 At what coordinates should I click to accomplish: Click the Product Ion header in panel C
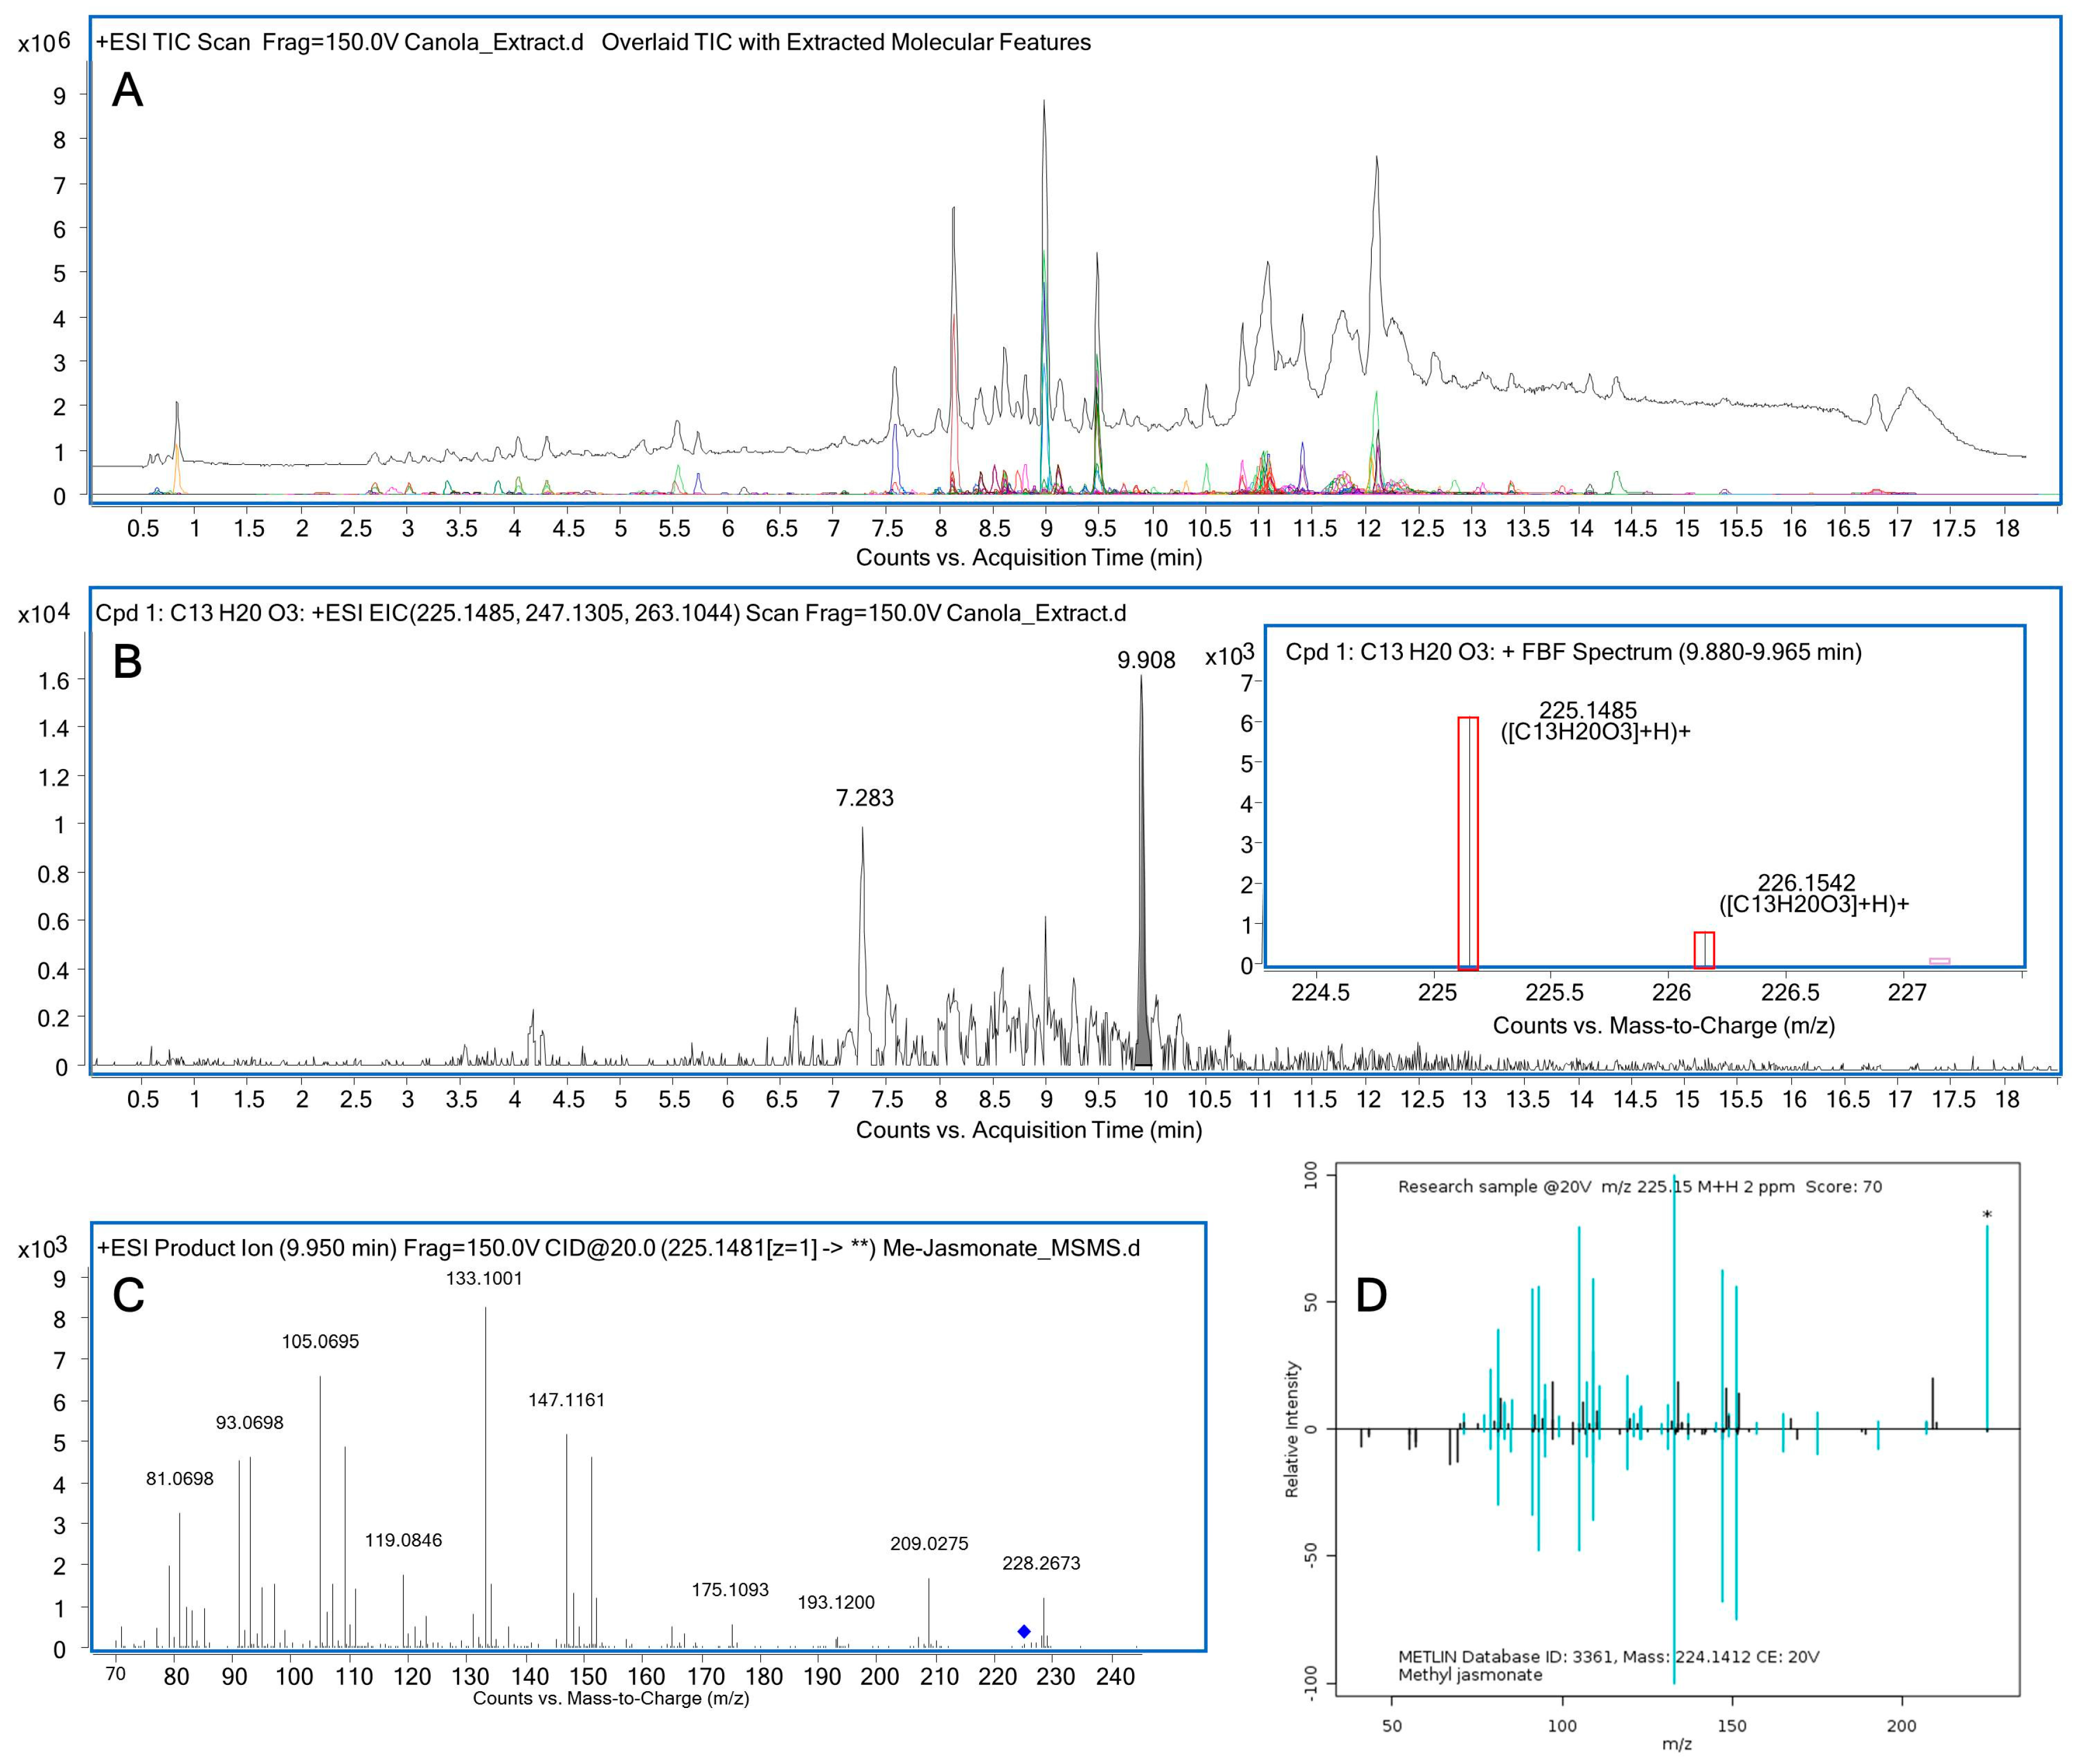618,1248
